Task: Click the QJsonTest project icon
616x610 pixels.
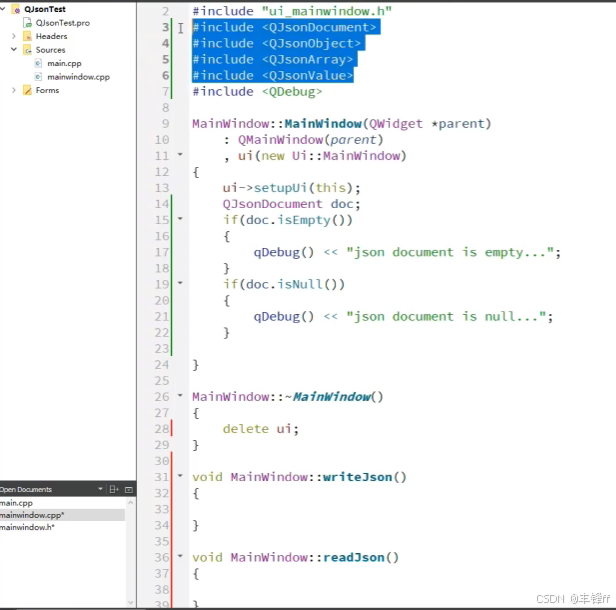Action: coord(16,9)
